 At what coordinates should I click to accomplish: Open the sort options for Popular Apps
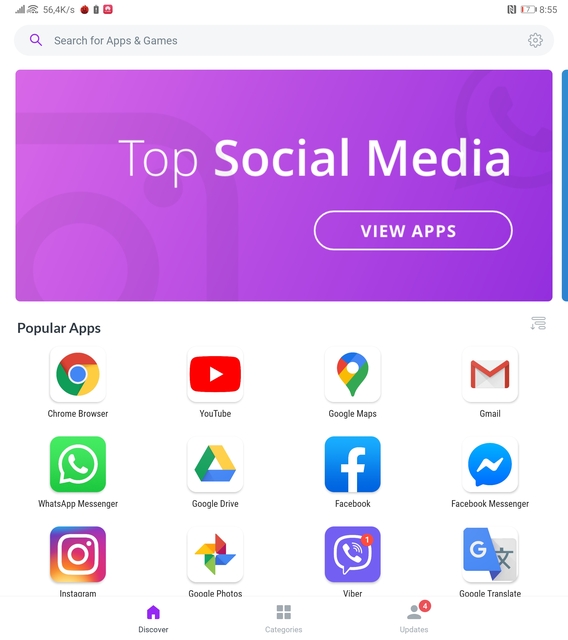coord(538,323)
